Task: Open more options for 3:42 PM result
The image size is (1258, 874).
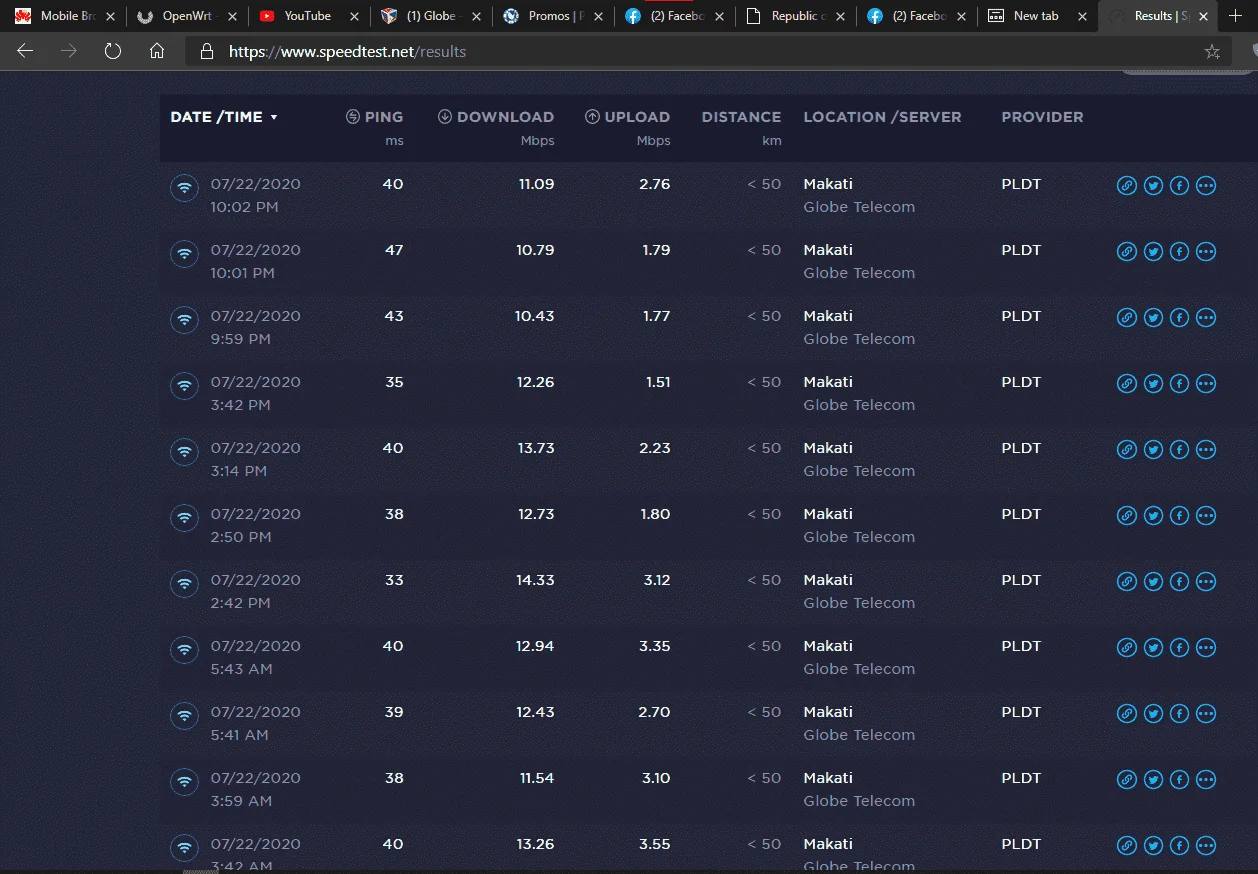Action: [1206, 384]
